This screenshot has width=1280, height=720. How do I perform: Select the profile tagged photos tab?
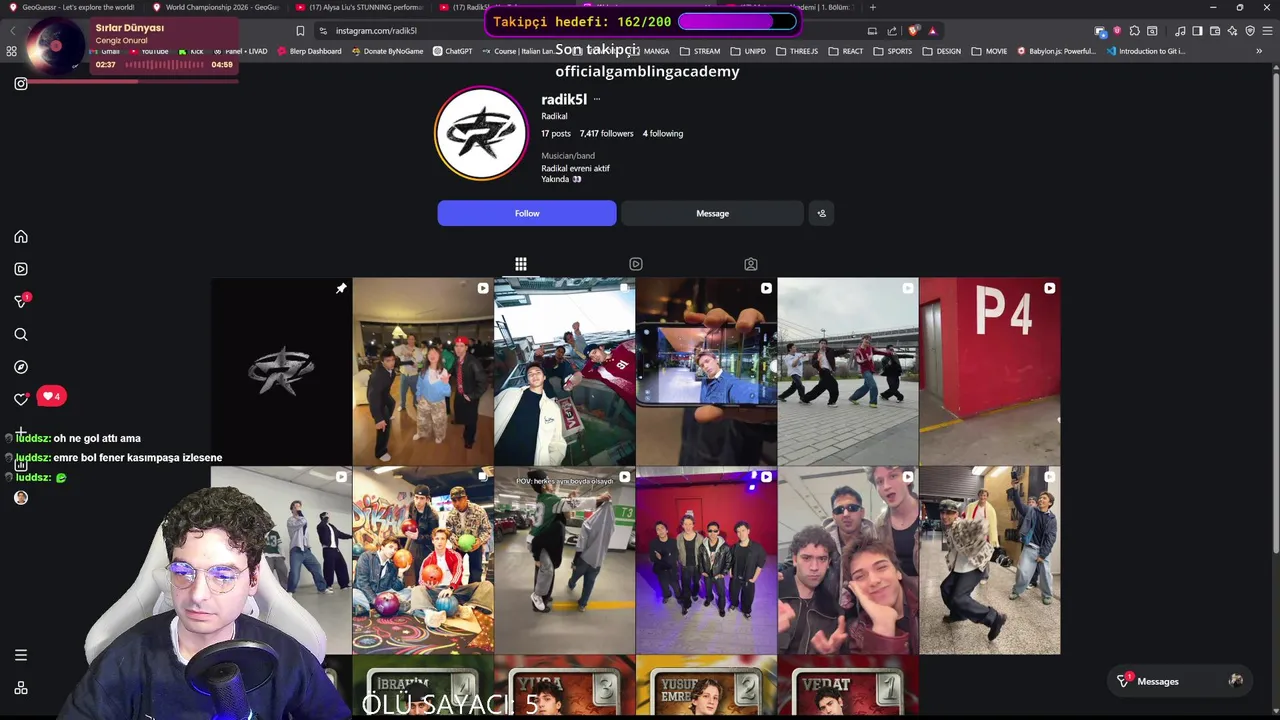tap(751, 264)
